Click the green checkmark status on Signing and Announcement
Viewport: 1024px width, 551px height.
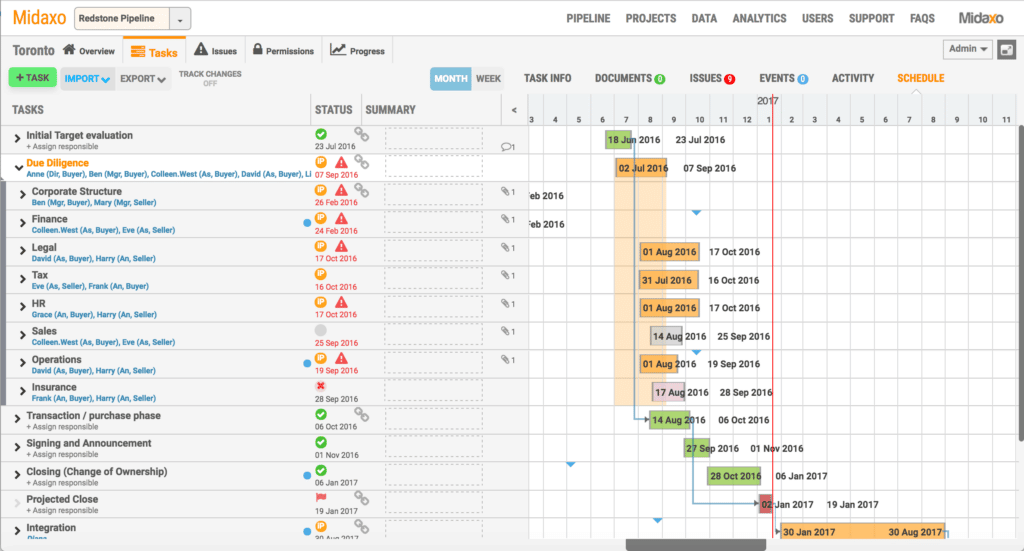(x=321, y=441)
